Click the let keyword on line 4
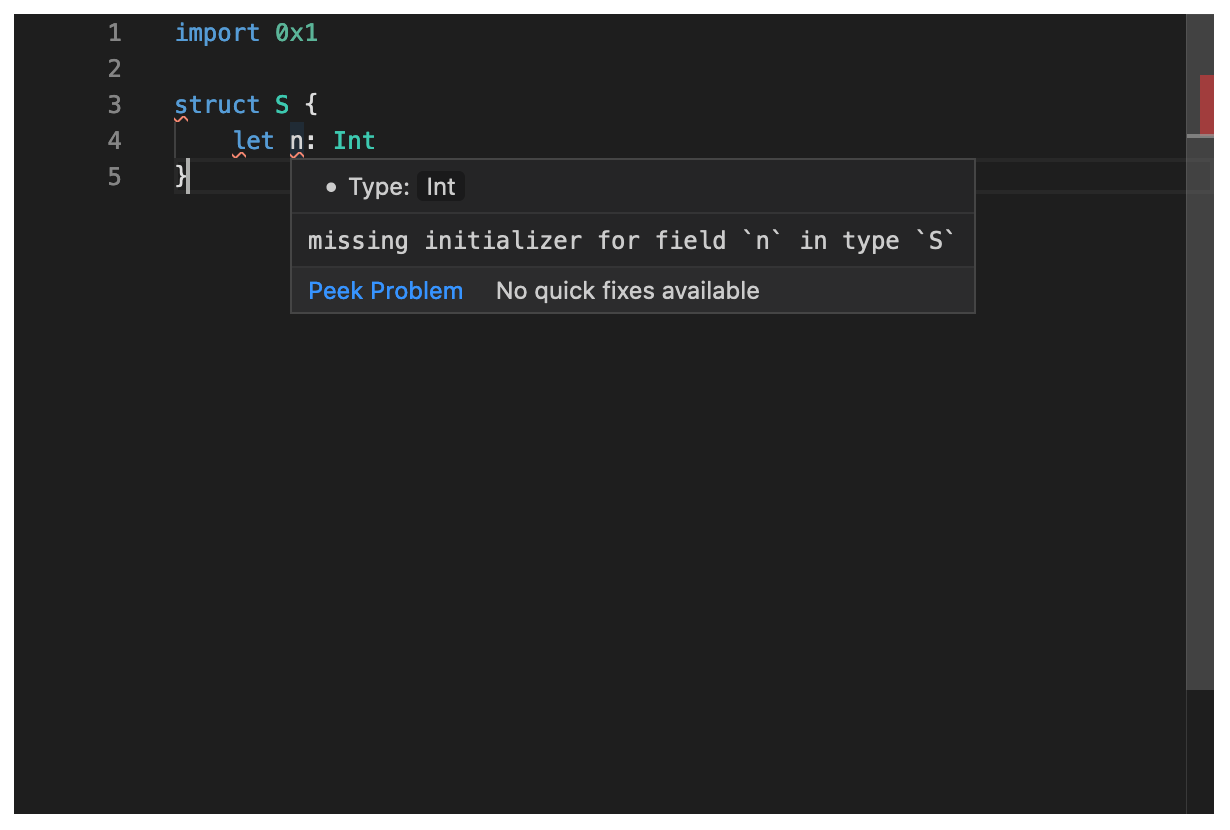Image resolution: width=1230 pixels, height=830 pixels. pos(253,140)
